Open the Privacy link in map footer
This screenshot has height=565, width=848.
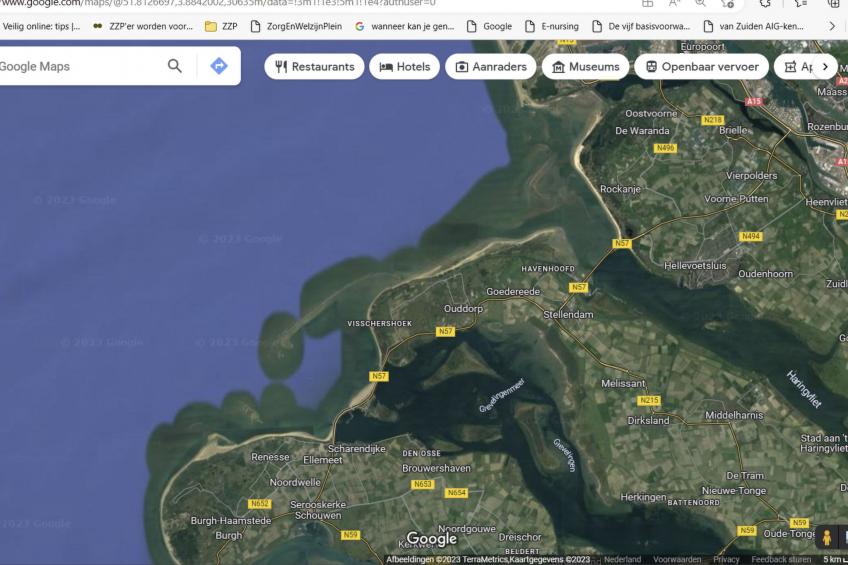[x=726, y=560]
